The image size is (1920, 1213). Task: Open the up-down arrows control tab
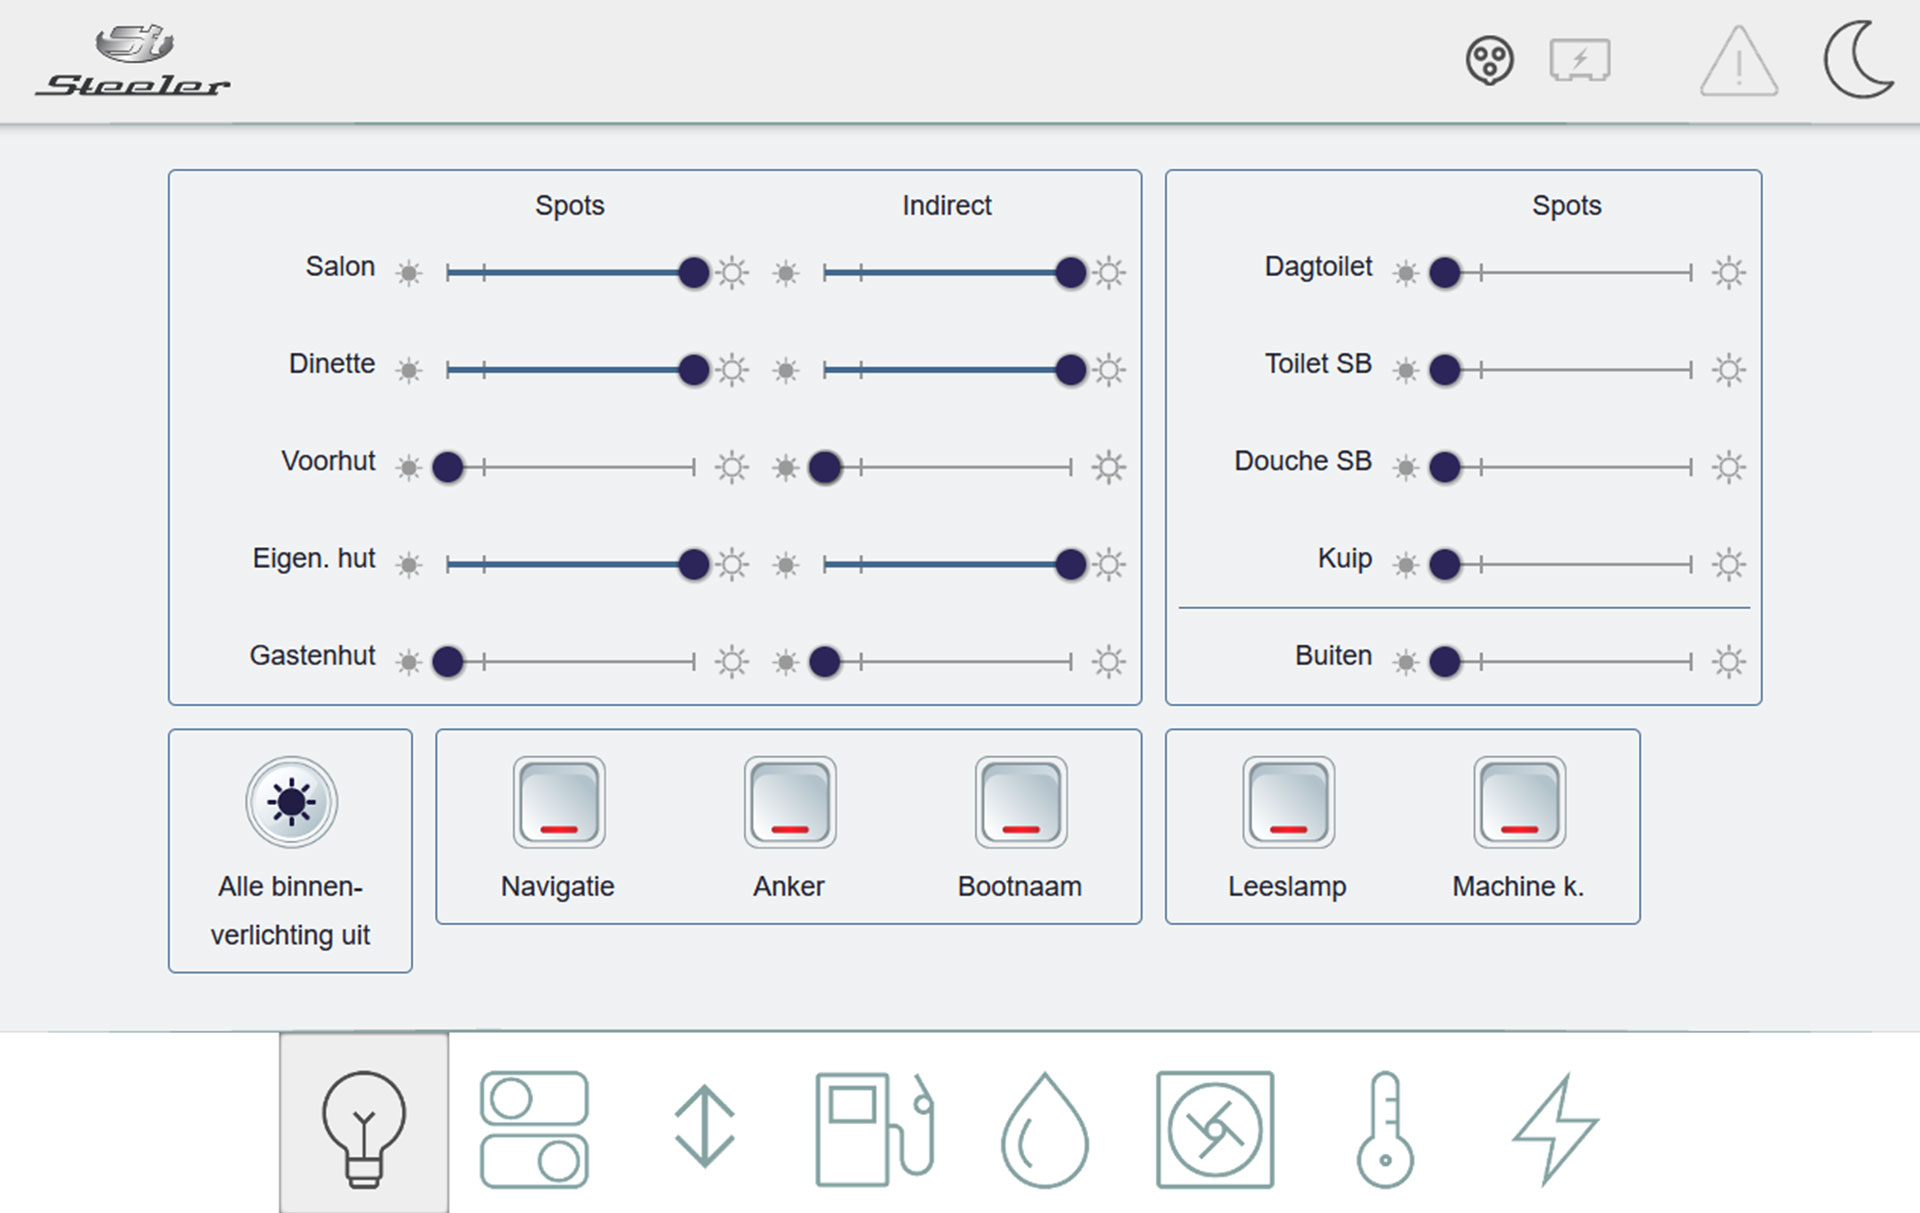705,1127
